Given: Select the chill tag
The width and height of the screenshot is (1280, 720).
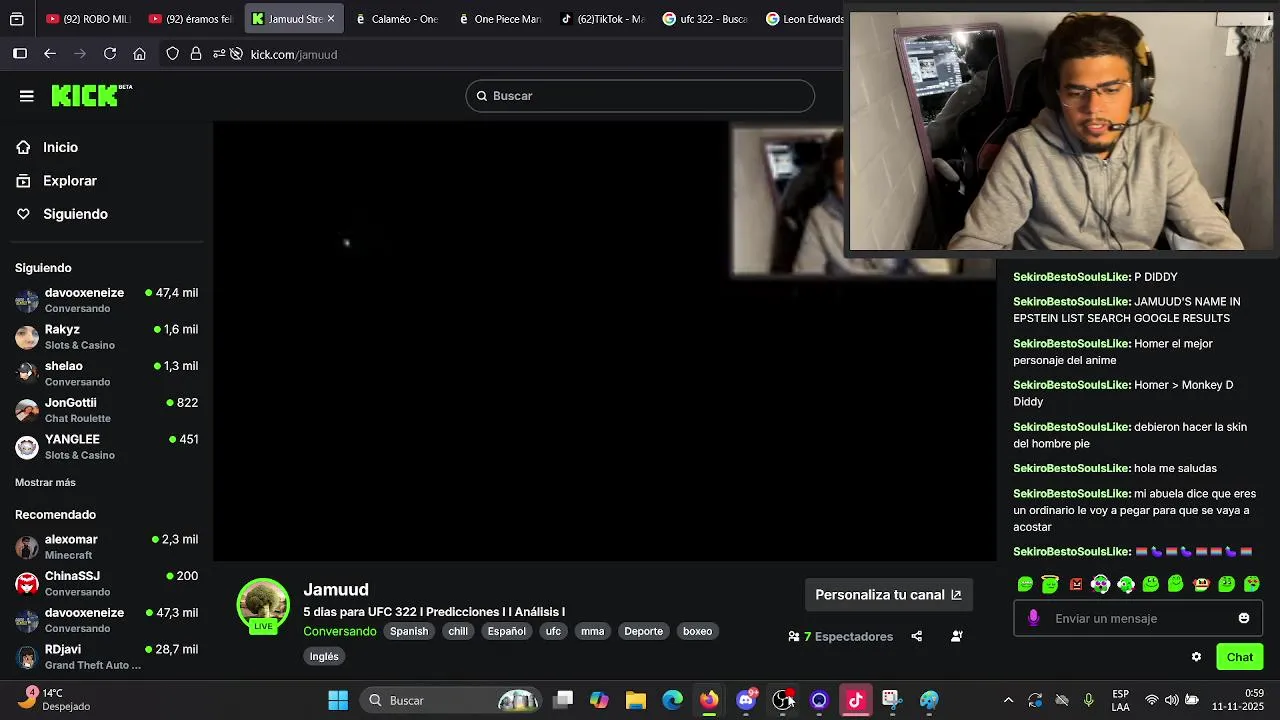Looking at the screenshot, I should tap(458, 631).
